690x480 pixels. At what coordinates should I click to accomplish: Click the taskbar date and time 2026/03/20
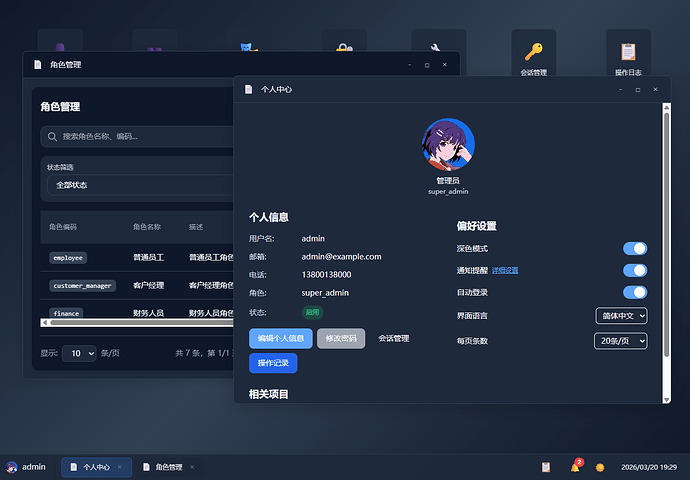pyautogui.click(x=649, y=467)
